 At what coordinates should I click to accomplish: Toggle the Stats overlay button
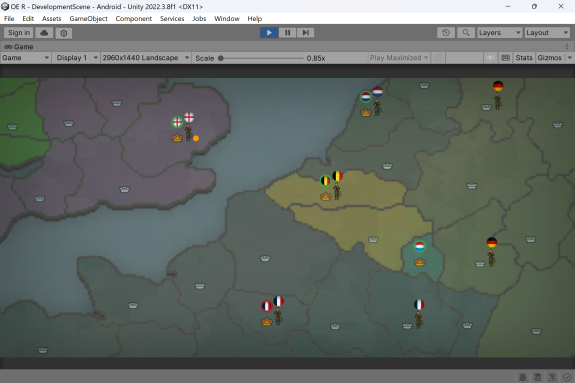524,58
